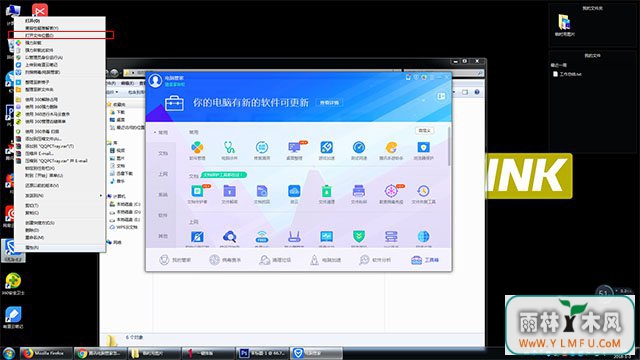Switch to Chrome window on taskbar

(100, 353)
